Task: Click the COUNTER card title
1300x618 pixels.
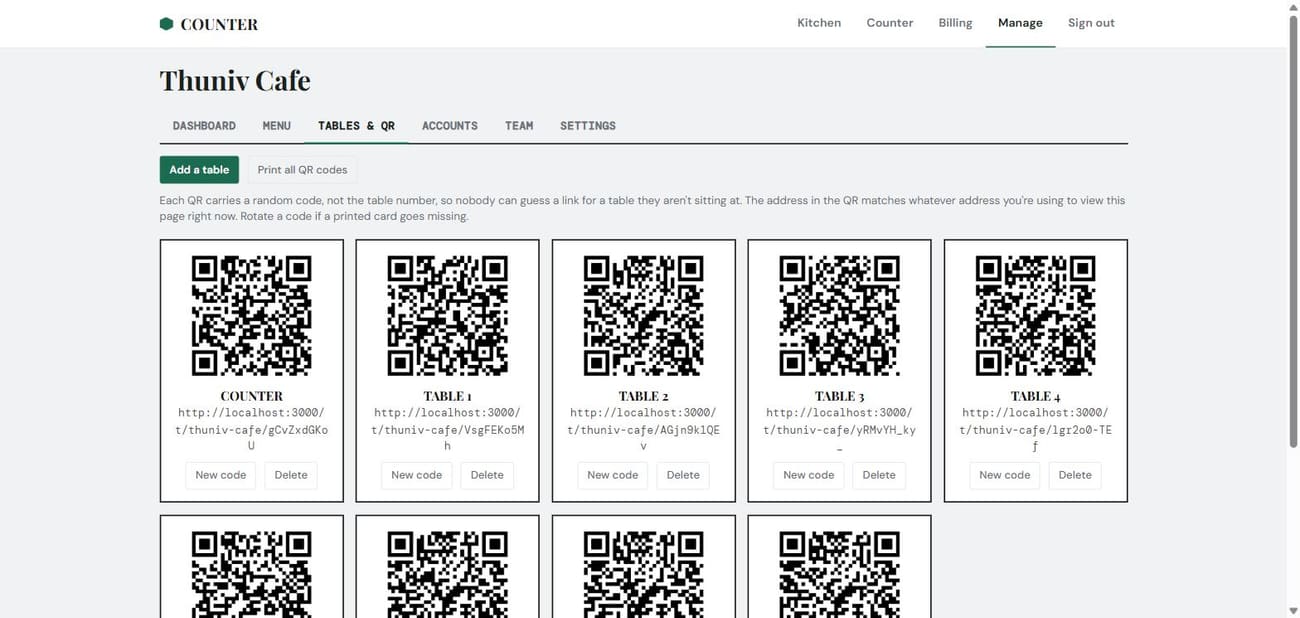Action: click(251, 396)
